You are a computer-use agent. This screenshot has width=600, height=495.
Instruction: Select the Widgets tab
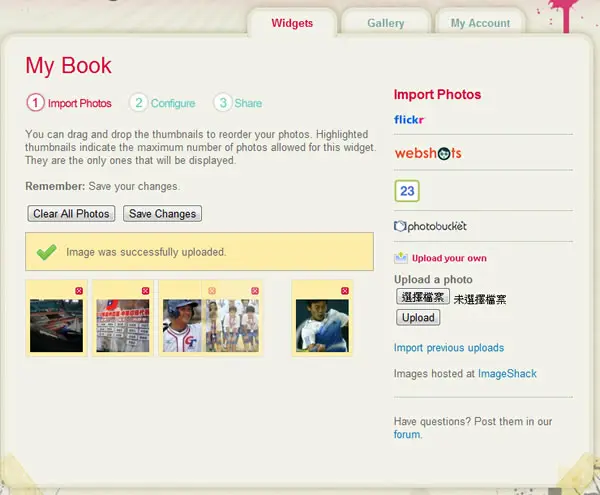292,23
